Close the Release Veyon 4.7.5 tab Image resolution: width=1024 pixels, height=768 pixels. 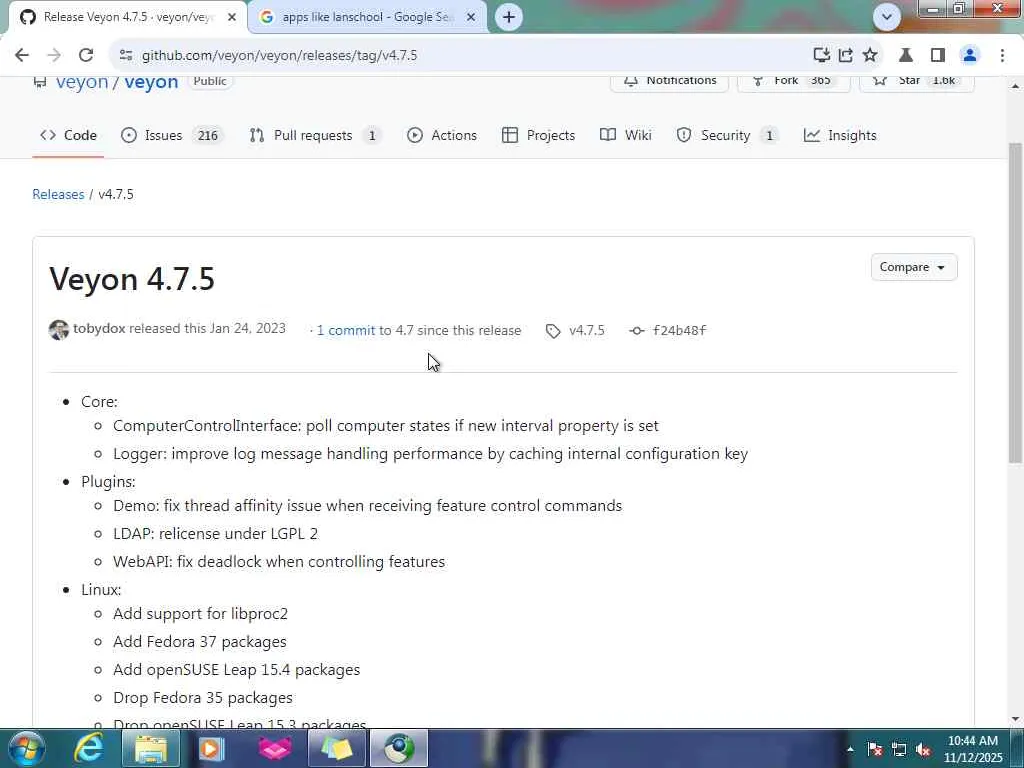tap(231, 17)
